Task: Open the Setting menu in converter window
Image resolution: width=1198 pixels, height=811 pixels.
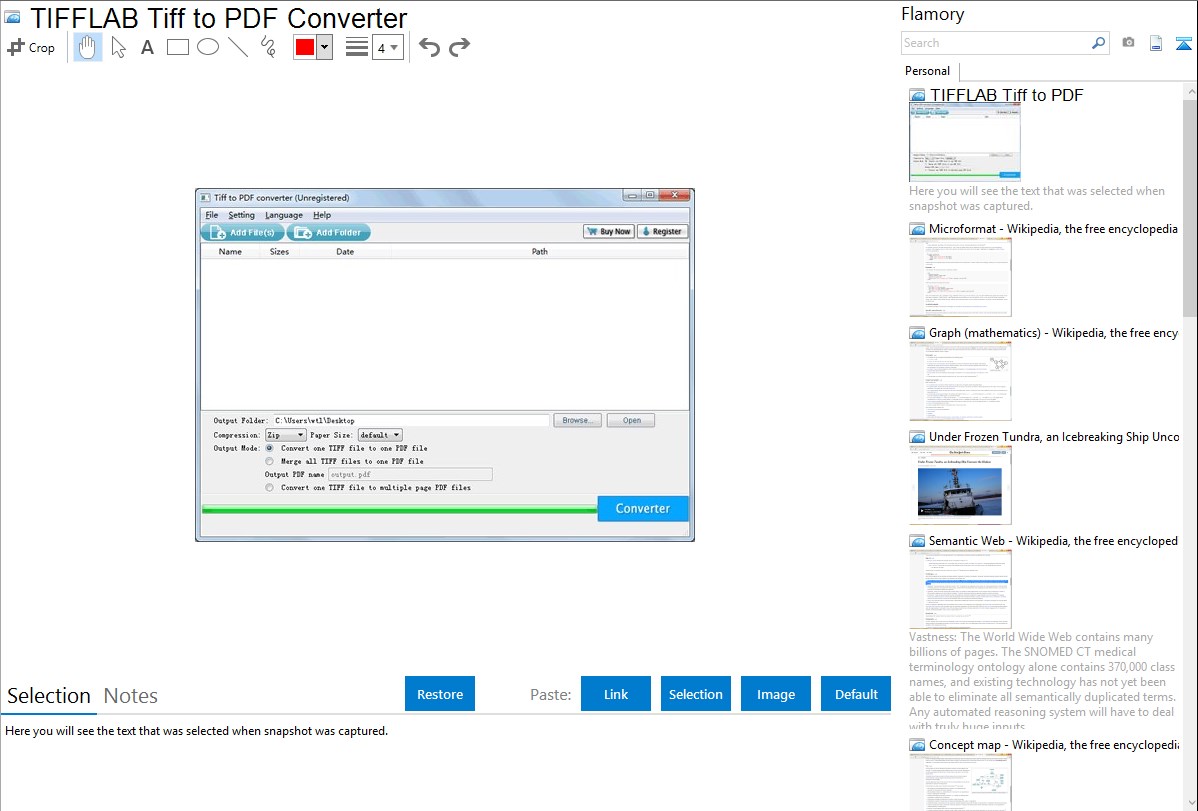Action: [241, 216]
